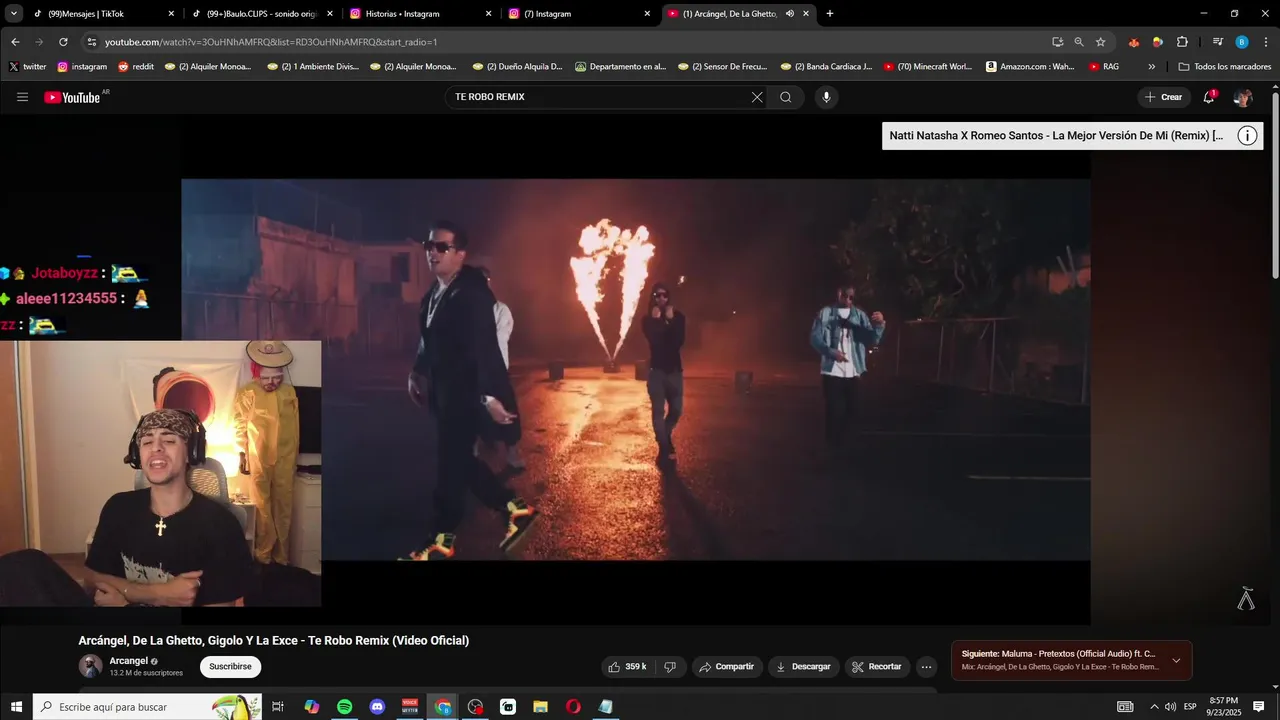Image resolution: width=1280 pixels, height=720 pixels.
Task: Run search with magnifier button
Action: coord(786,97)
